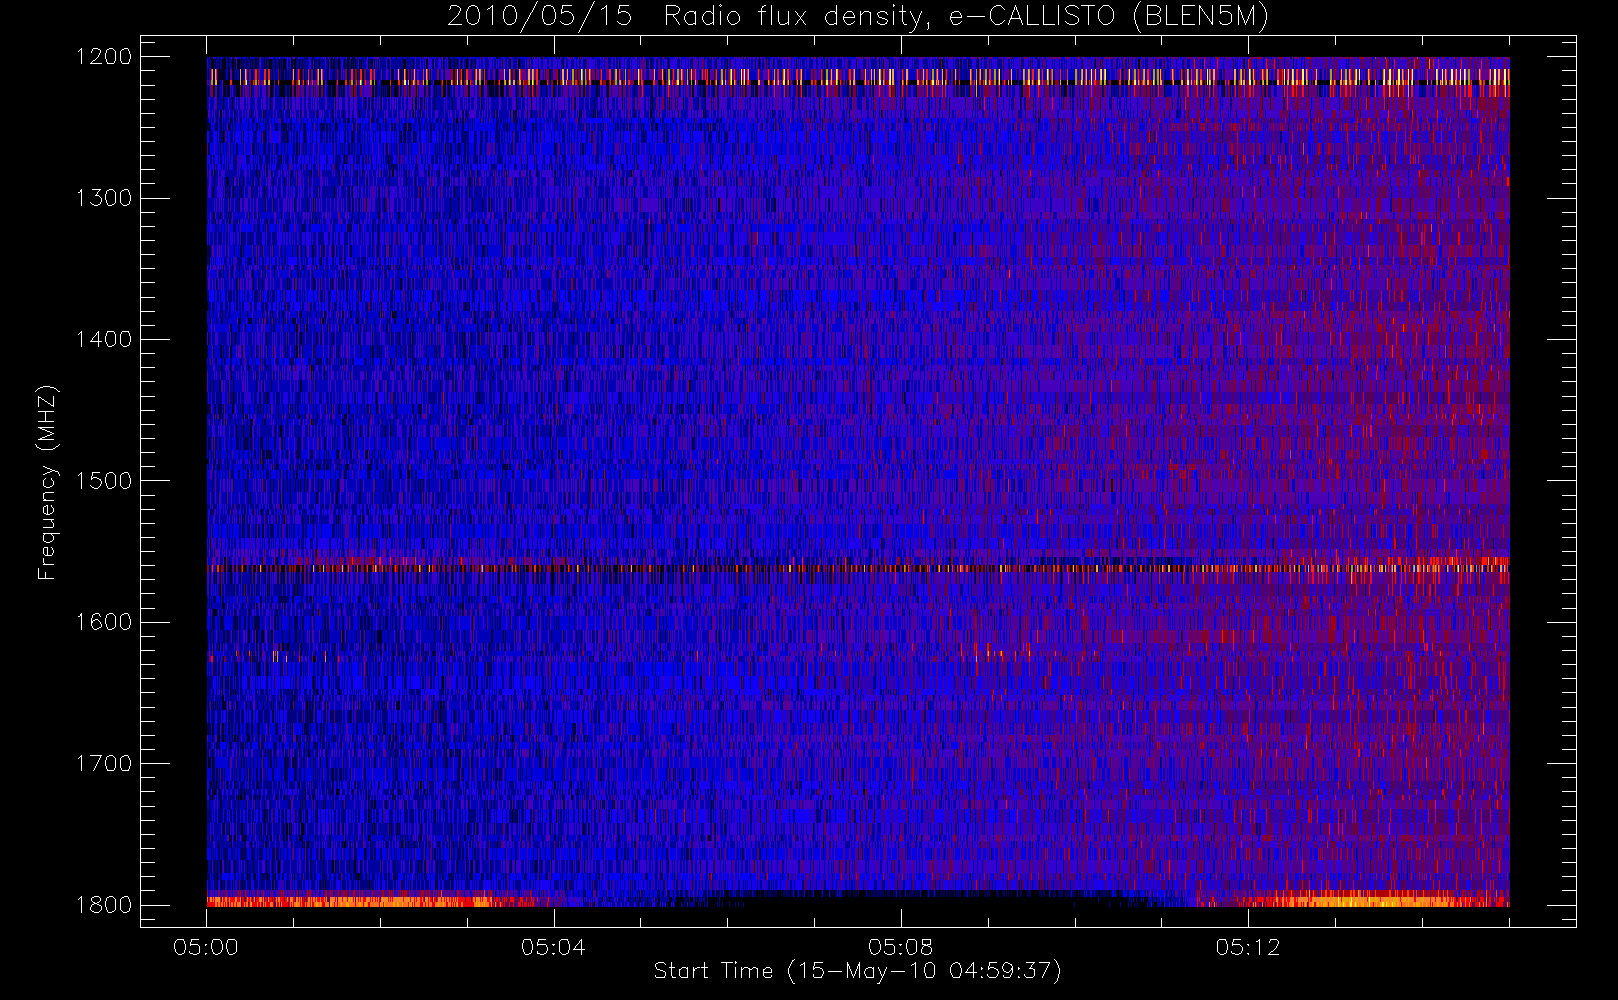1618x1000 pixels.
Task: Click the 05:04 time tick label
Action: pyautogui.click(x=553, y=947)
